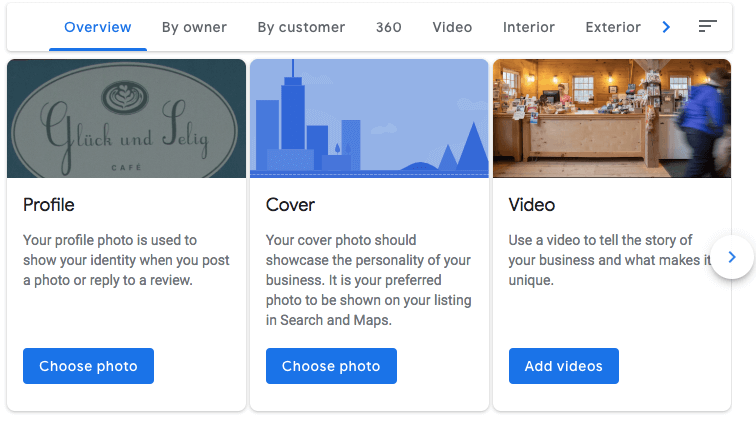Click the Cover card heading

point(290,205)
